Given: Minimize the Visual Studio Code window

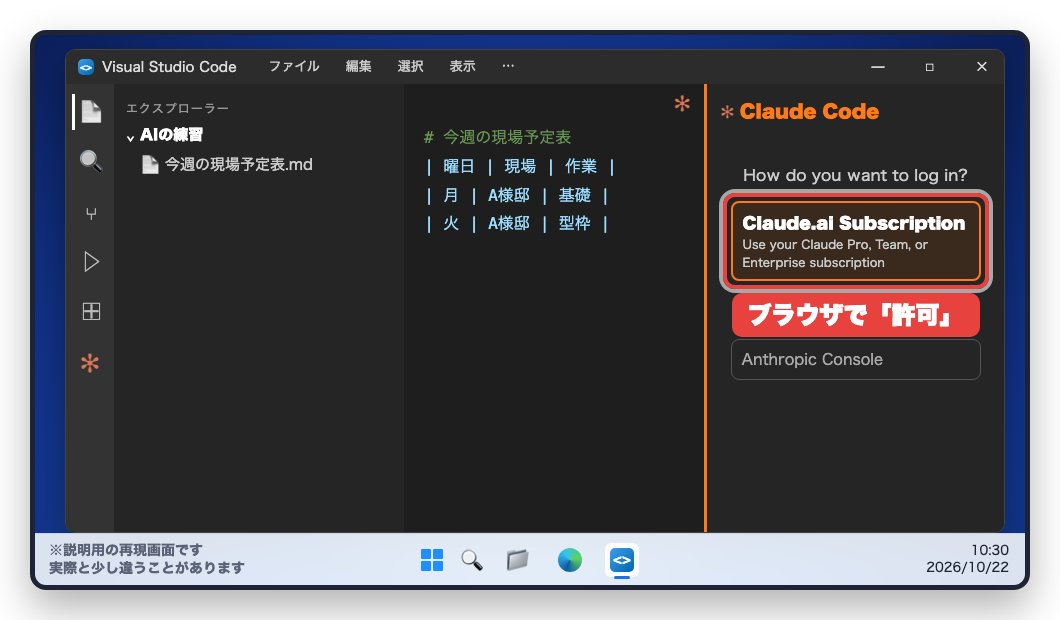Looking at the screenshot, I should 878,67.
